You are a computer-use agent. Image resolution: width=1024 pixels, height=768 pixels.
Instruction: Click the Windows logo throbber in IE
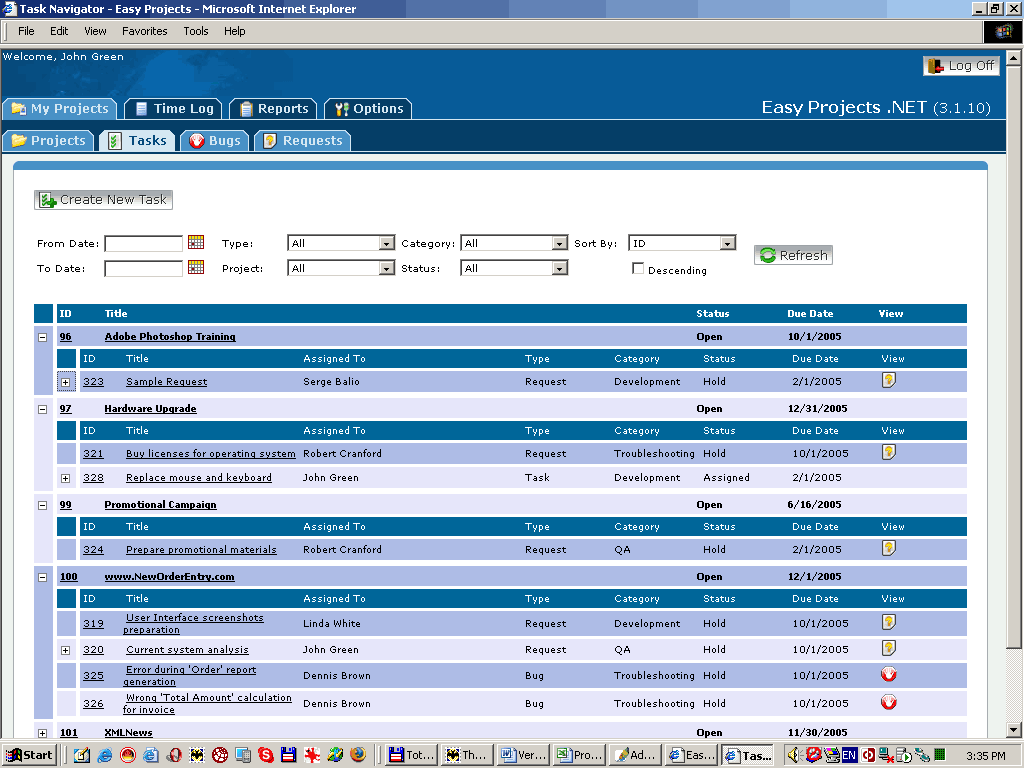[1003, 31]
